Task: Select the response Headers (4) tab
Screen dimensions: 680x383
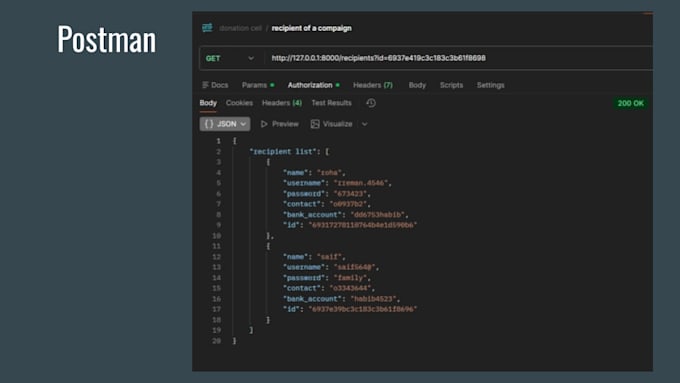Action: coord(282,103)
